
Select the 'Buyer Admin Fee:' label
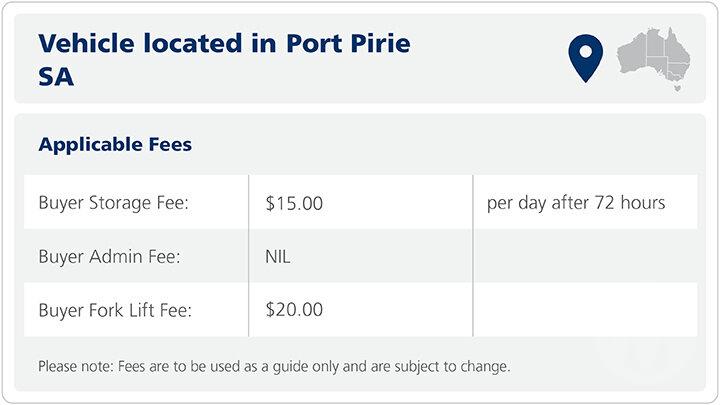(112, 257)
